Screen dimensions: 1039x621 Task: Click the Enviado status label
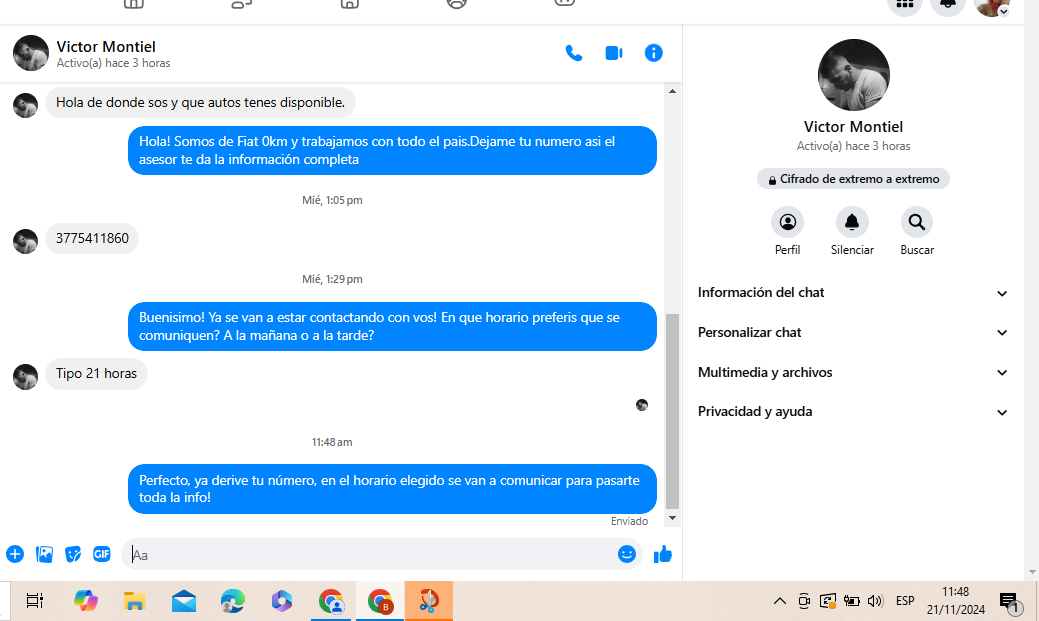coord(629,522)
